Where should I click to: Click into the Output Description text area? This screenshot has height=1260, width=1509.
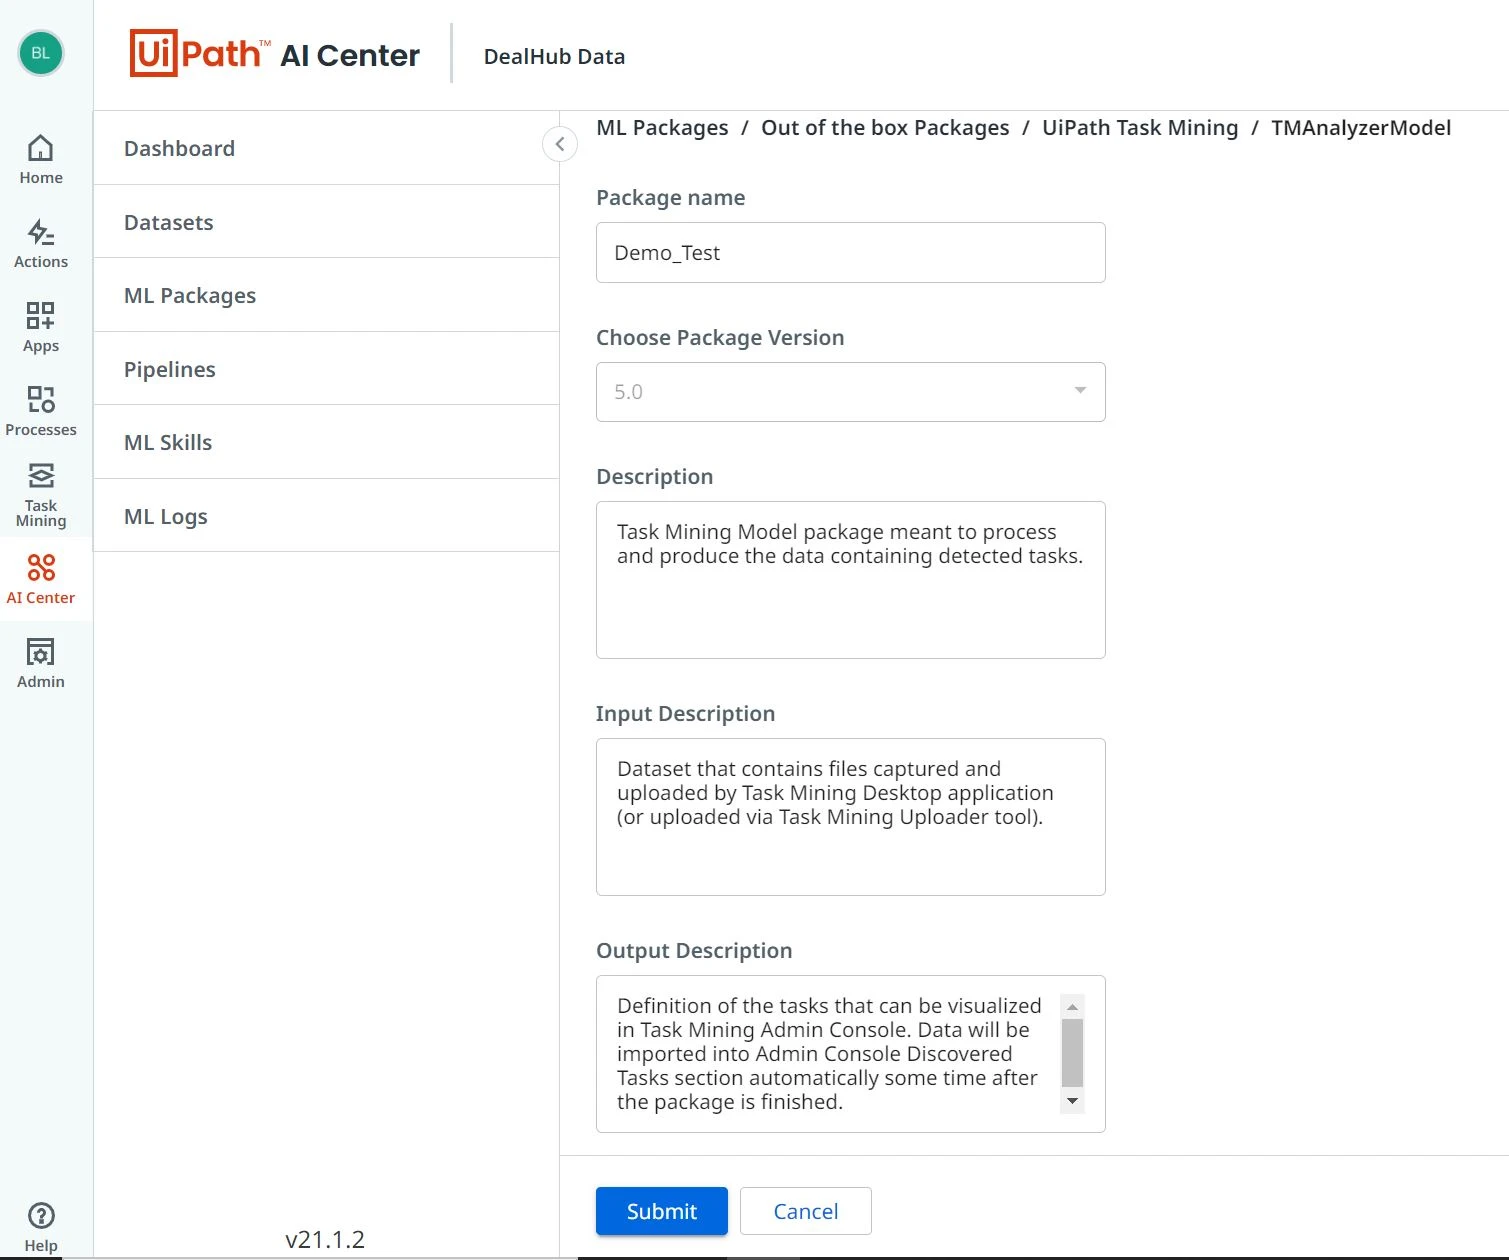pyautogui.click(x=851, y=1054)
